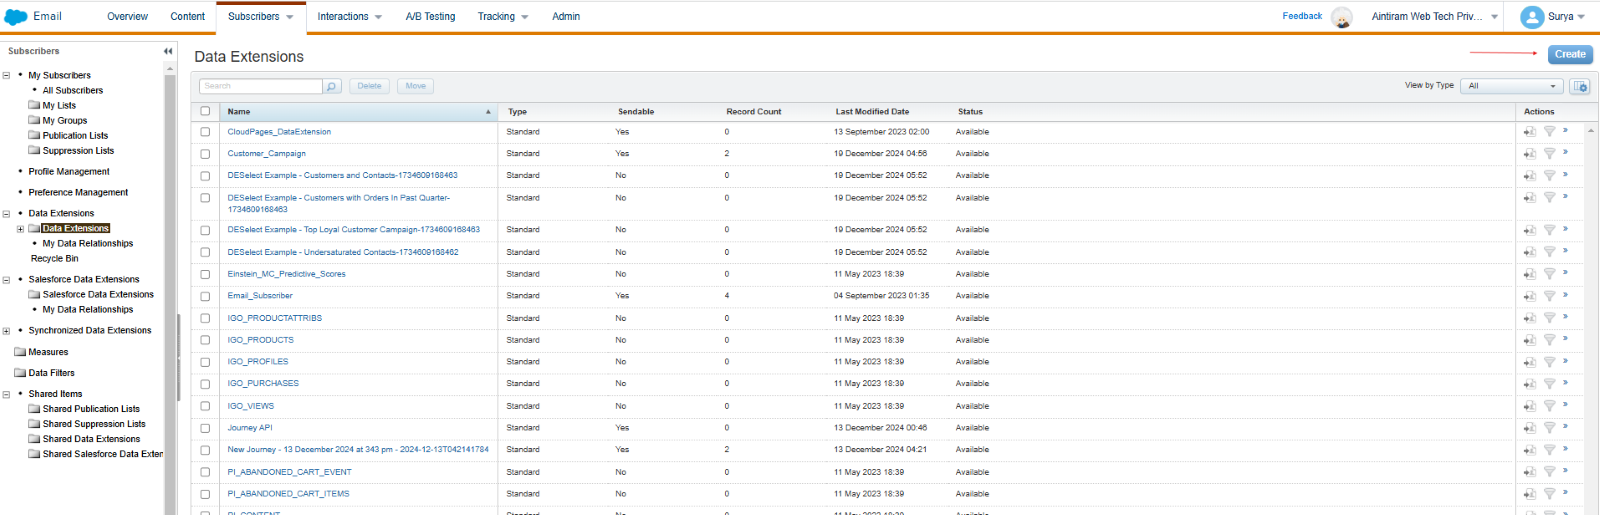Check the Customer_Campaign row checkbox
Image resolution: width=1600 pixels, height=515 pixels.
click(205, 154)
